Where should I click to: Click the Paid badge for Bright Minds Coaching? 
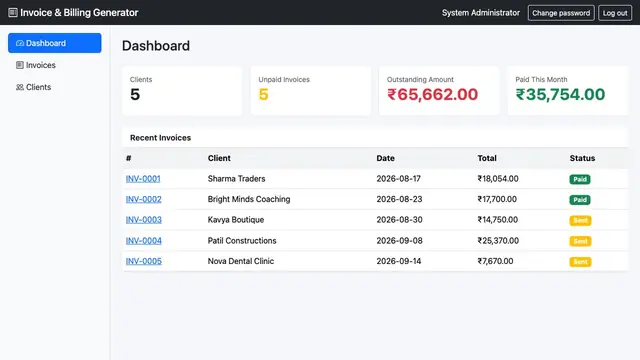(x=580, y=200)
